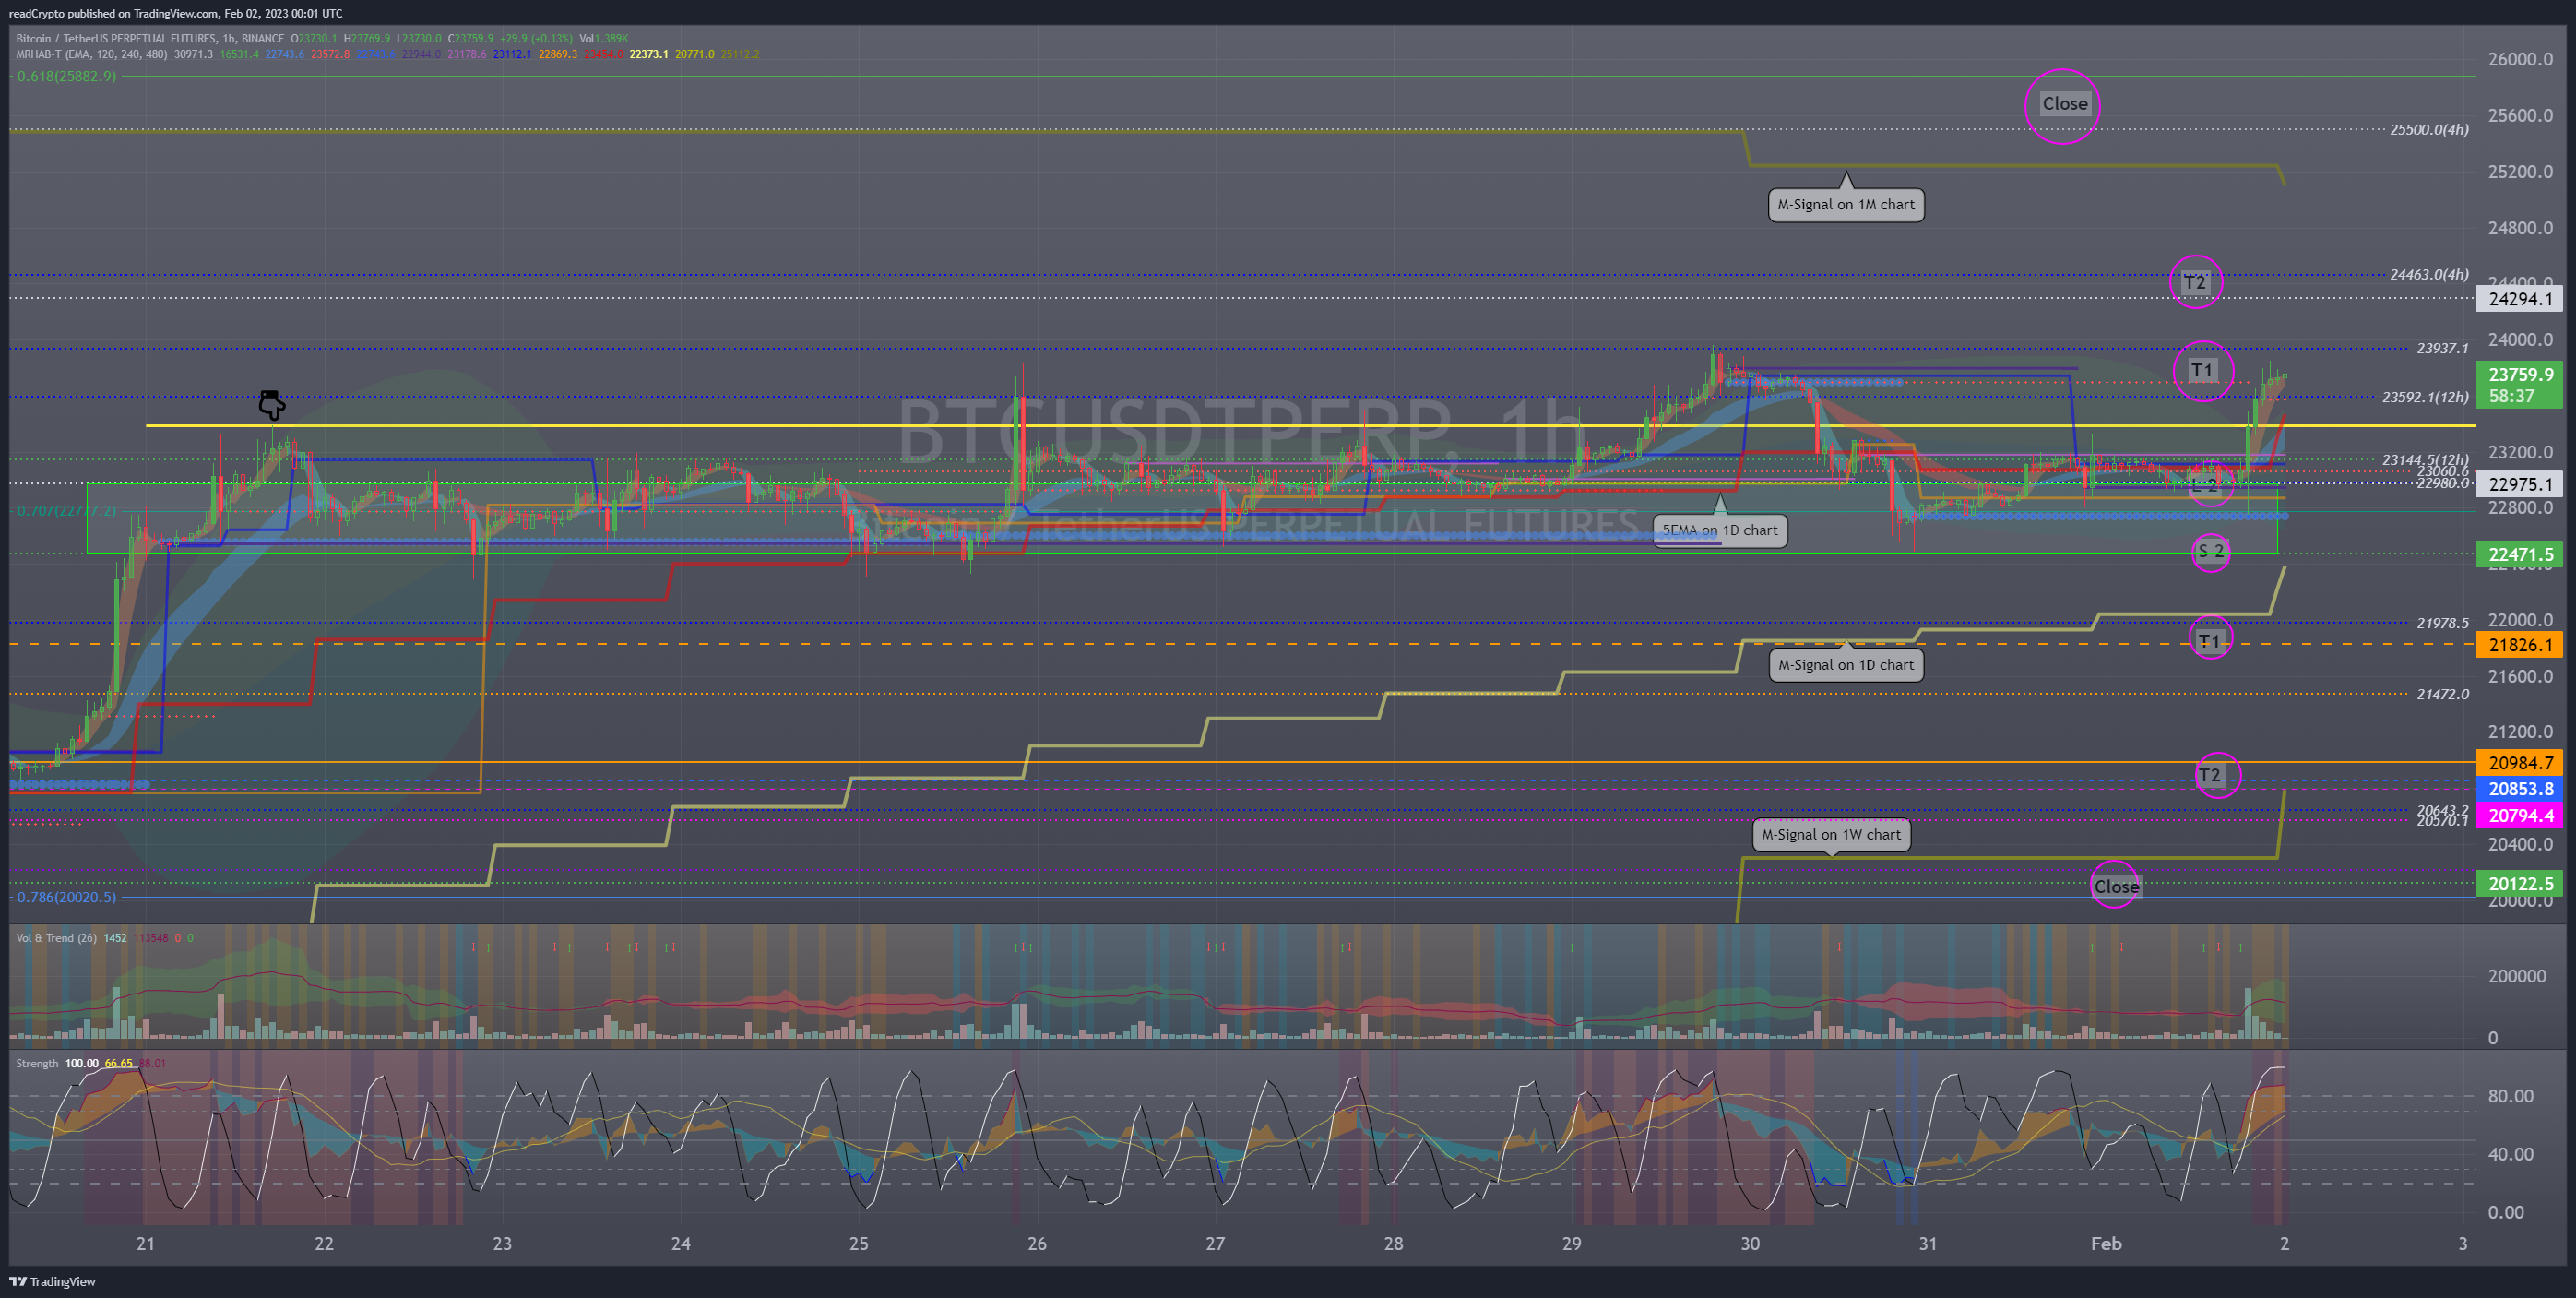This screenshot has width=2576, height=1298.
Task: Click the 21200.0 price axis value
Action: click(x=2520, y=731)
